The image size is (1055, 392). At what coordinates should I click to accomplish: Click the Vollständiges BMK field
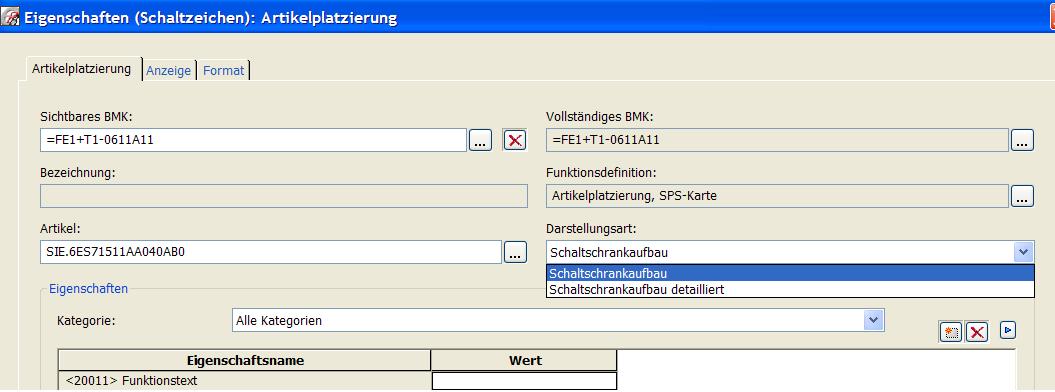tap(778, 140)
